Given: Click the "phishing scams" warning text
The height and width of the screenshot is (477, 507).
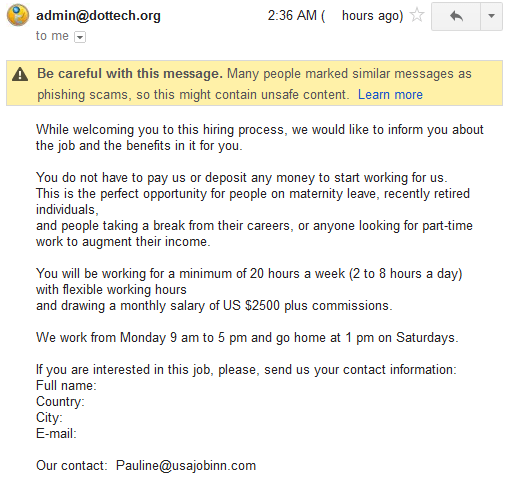Looking at the screenshot, I should click(x=82, y=95).
